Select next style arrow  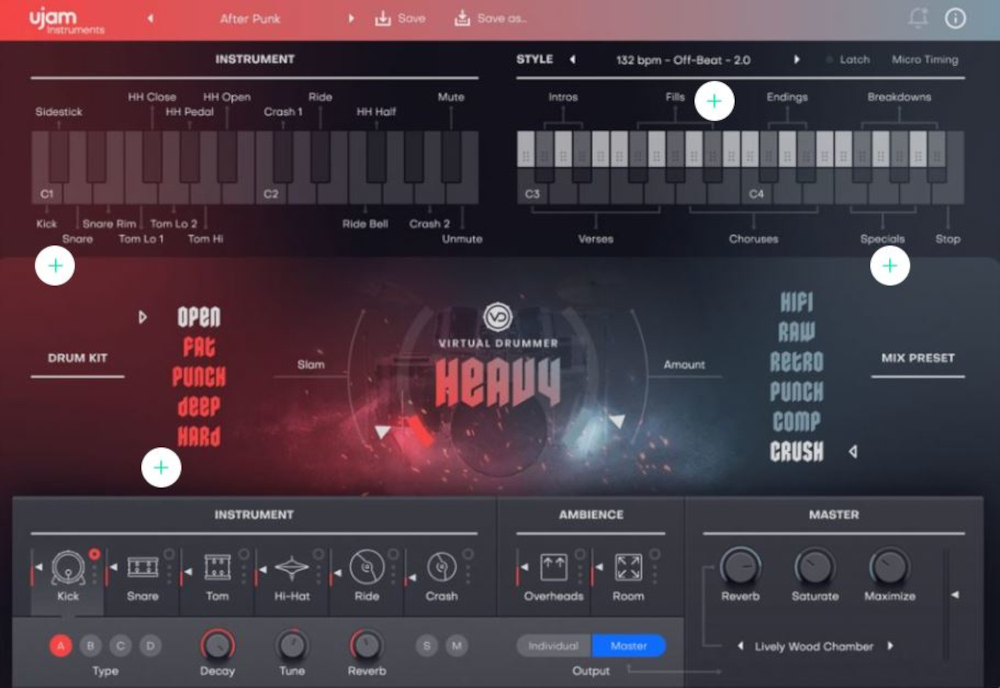click(x=797, y=59)
